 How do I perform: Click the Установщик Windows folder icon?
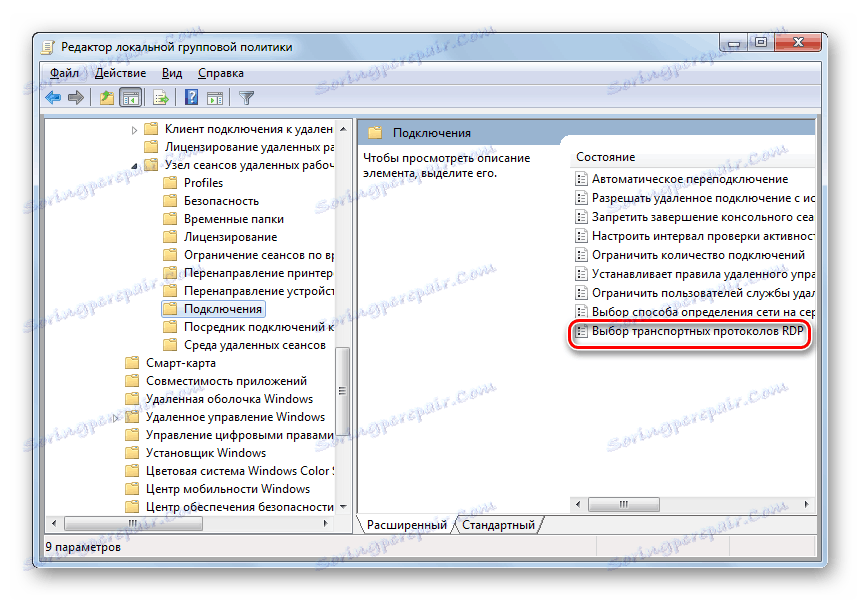pos(132,453)
